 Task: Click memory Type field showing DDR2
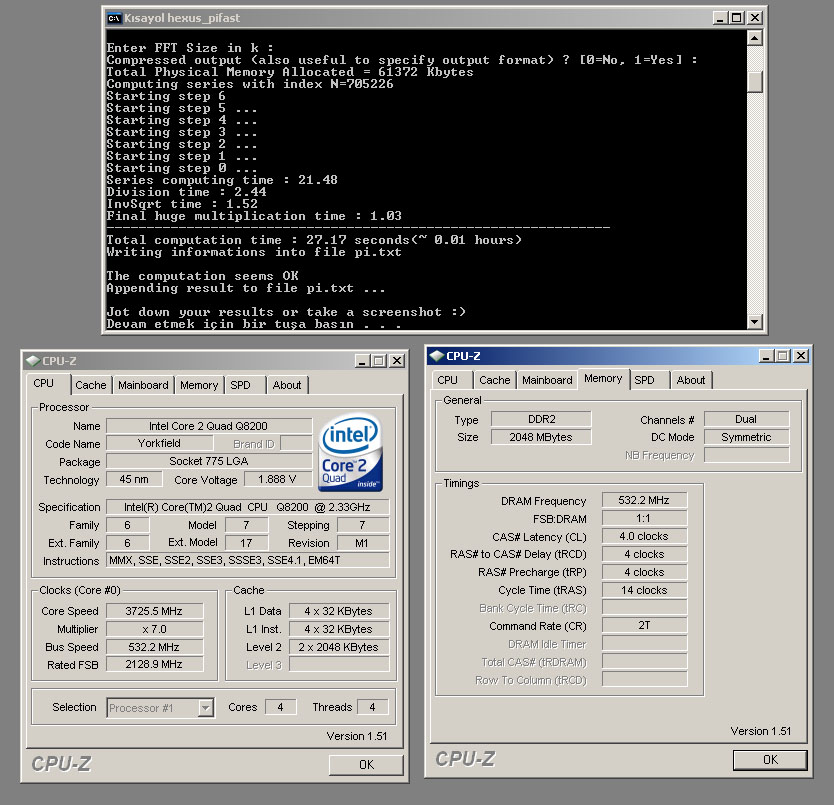tap(541, 419)
